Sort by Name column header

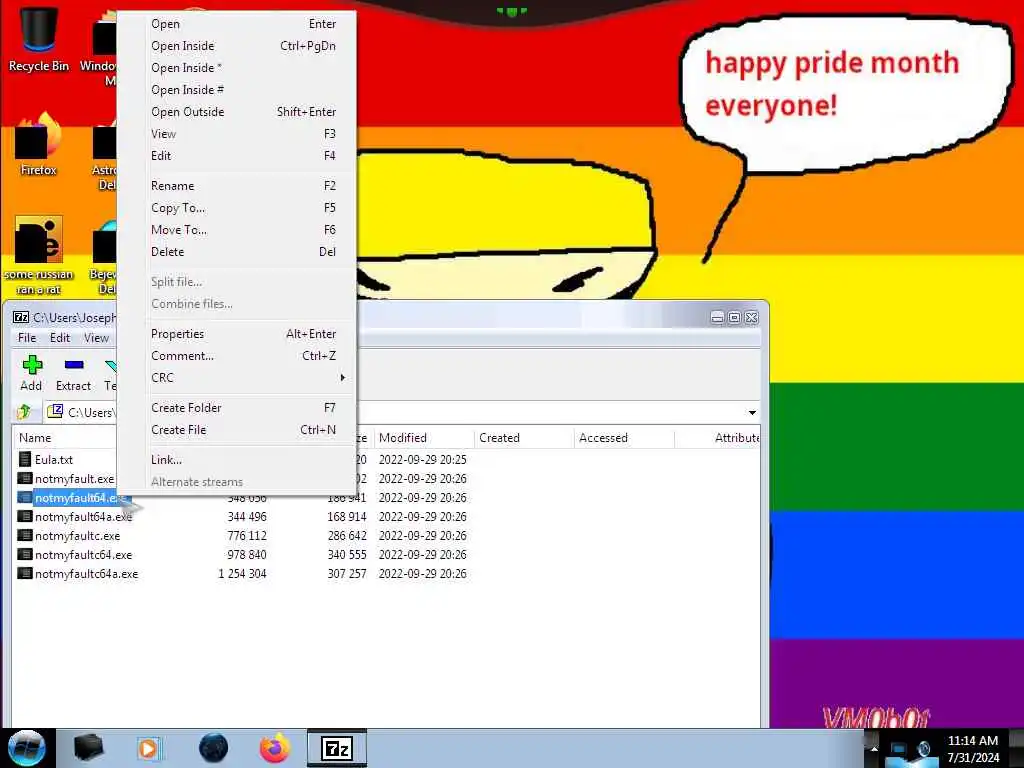point(64,438)
